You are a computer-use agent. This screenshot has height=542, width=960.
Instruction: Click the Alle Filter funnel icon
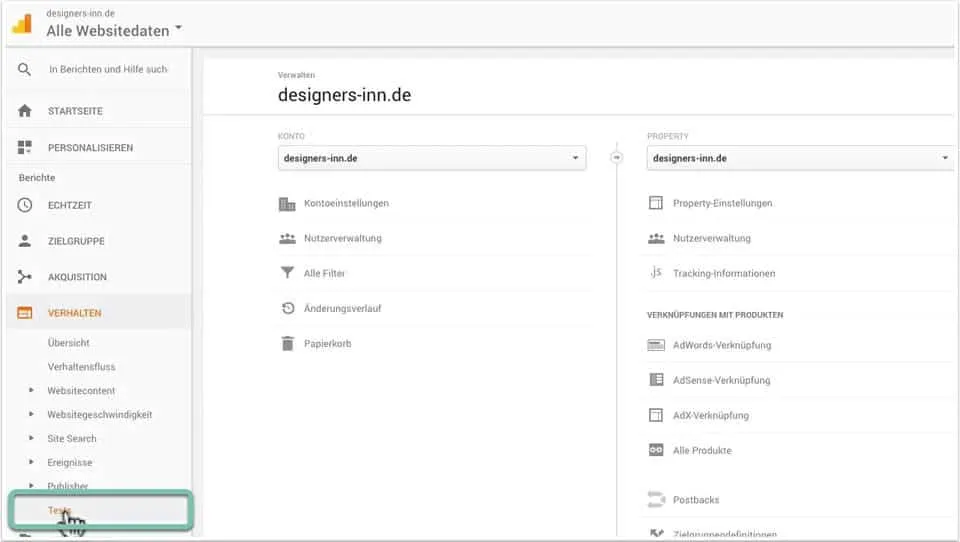[288, 273]
